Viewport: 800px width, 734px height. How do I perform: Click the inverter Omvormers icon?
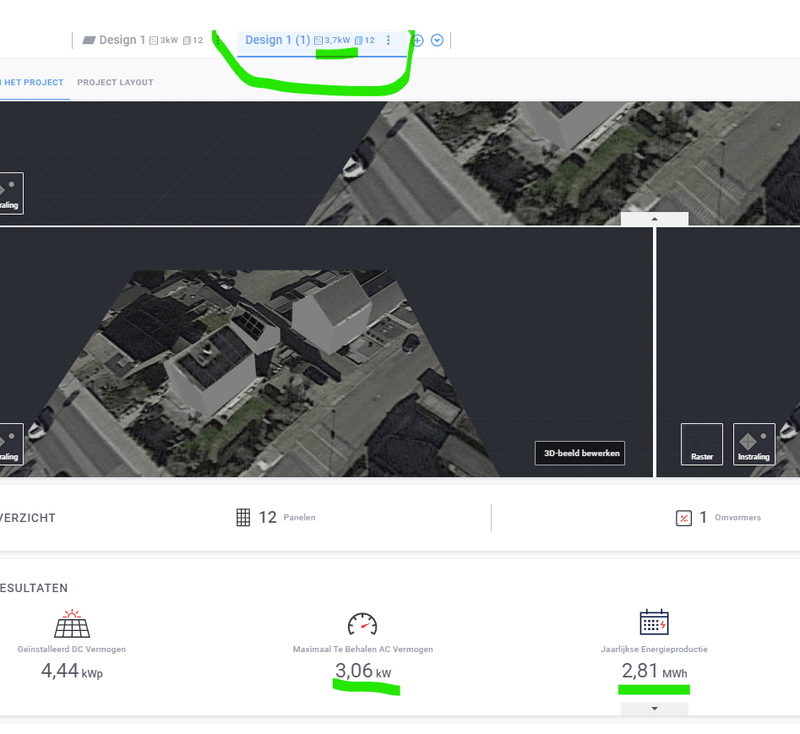click(684, 518)
